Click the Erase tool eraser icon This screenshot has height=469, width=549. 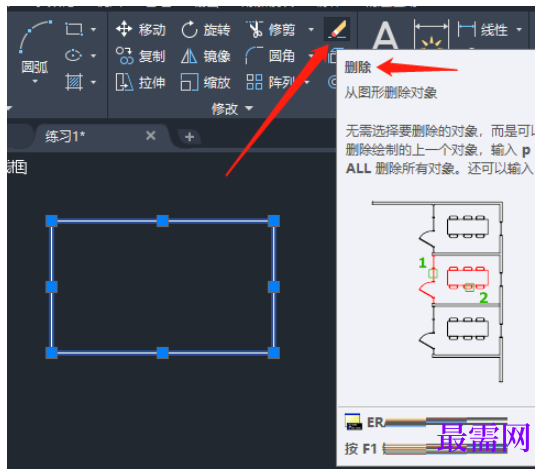(337, 29)
